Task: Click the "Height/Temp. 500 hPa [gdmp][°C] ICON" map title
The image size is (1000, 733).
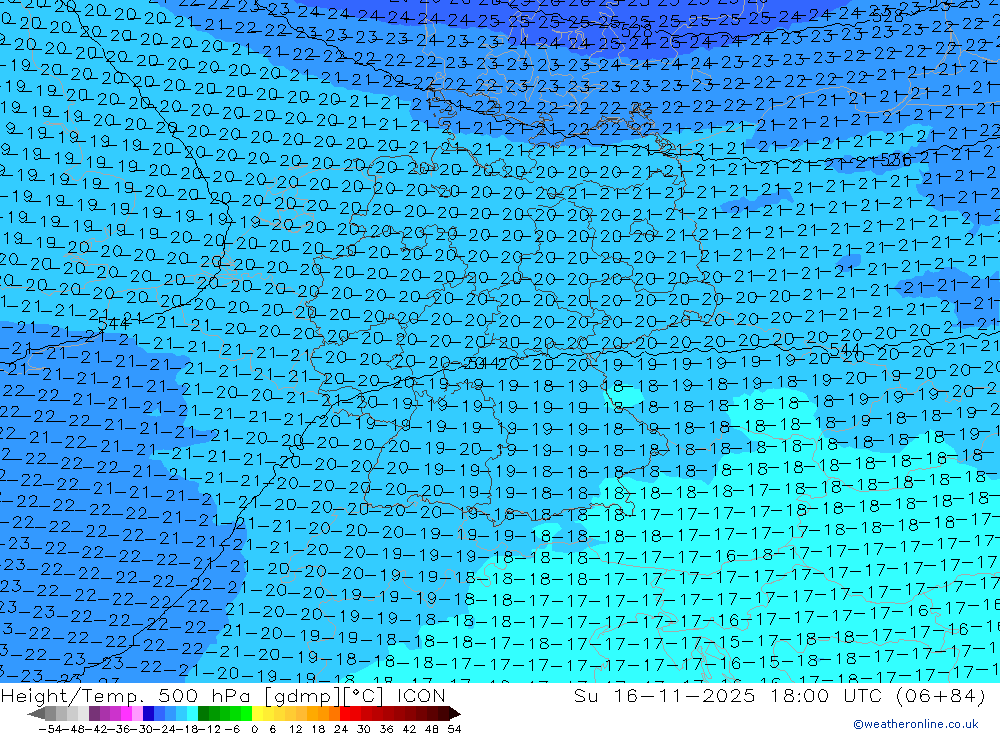Action: [223, 695]
